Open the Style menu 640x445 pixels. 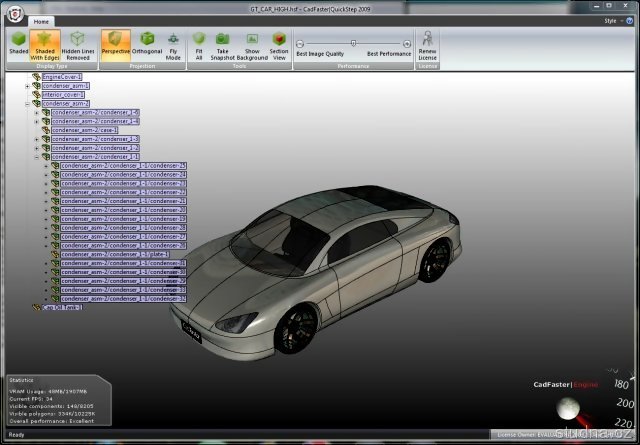pos(612,20)
